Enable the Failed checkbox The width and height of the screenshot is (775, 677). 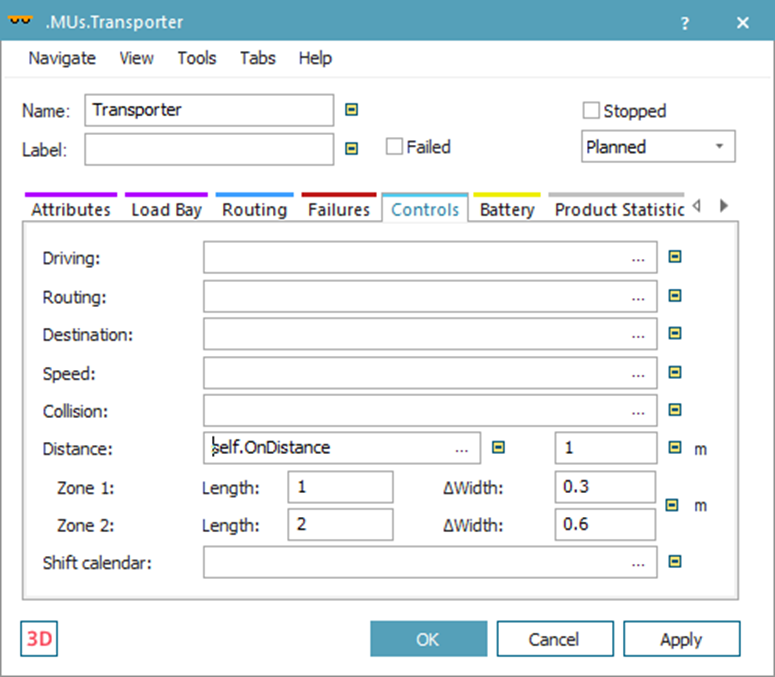[x=395, y=147]
